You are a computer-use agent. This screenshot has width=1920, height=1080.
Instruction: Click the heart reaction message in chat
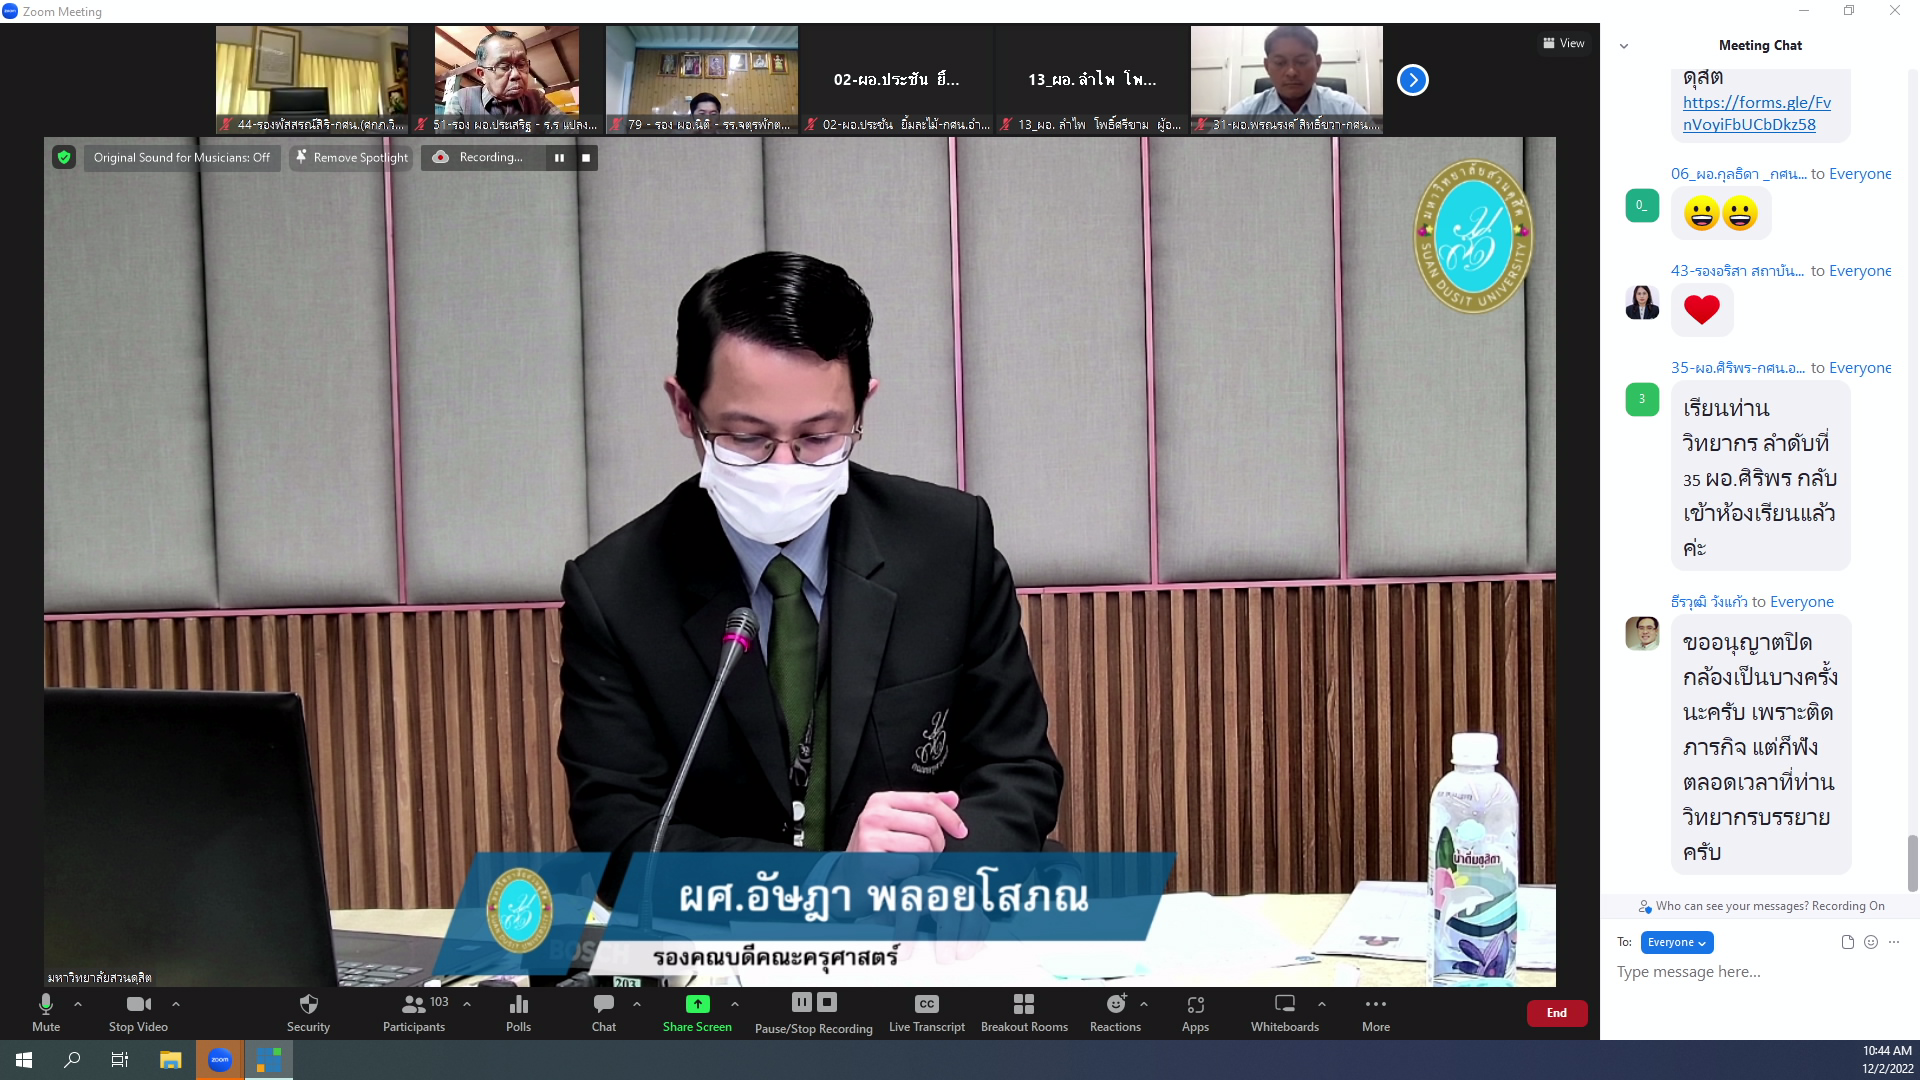tap(1702, 310)
